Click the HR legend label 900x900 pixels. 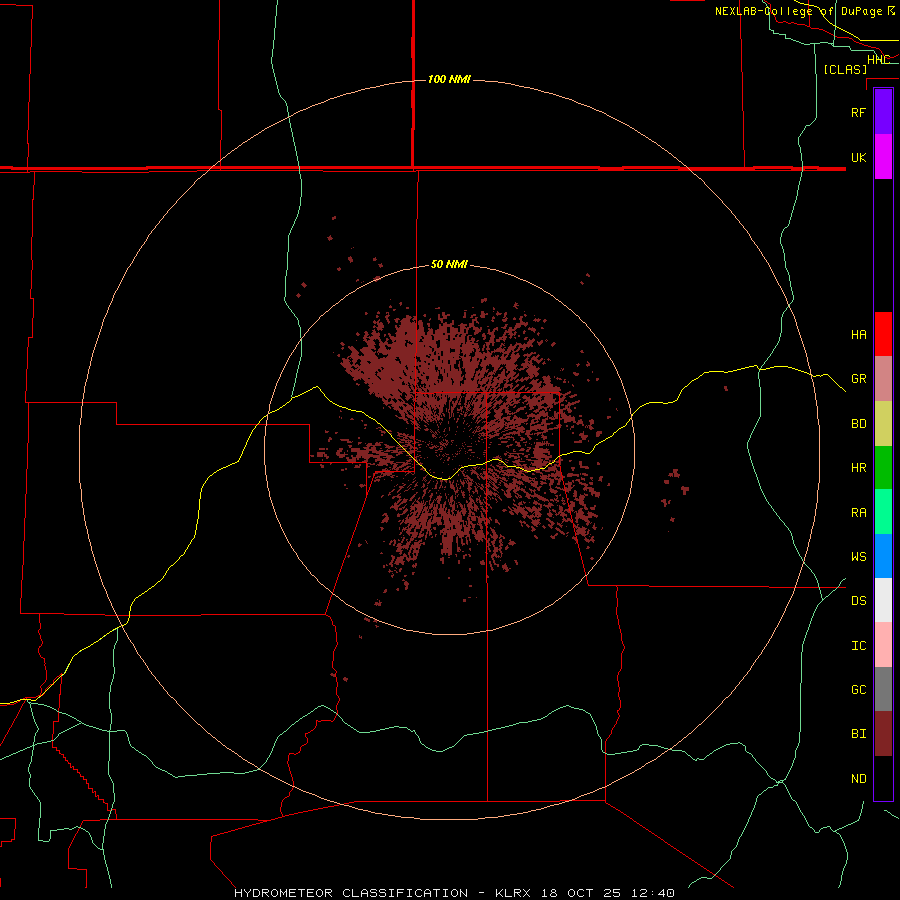[x=858, y=468]
